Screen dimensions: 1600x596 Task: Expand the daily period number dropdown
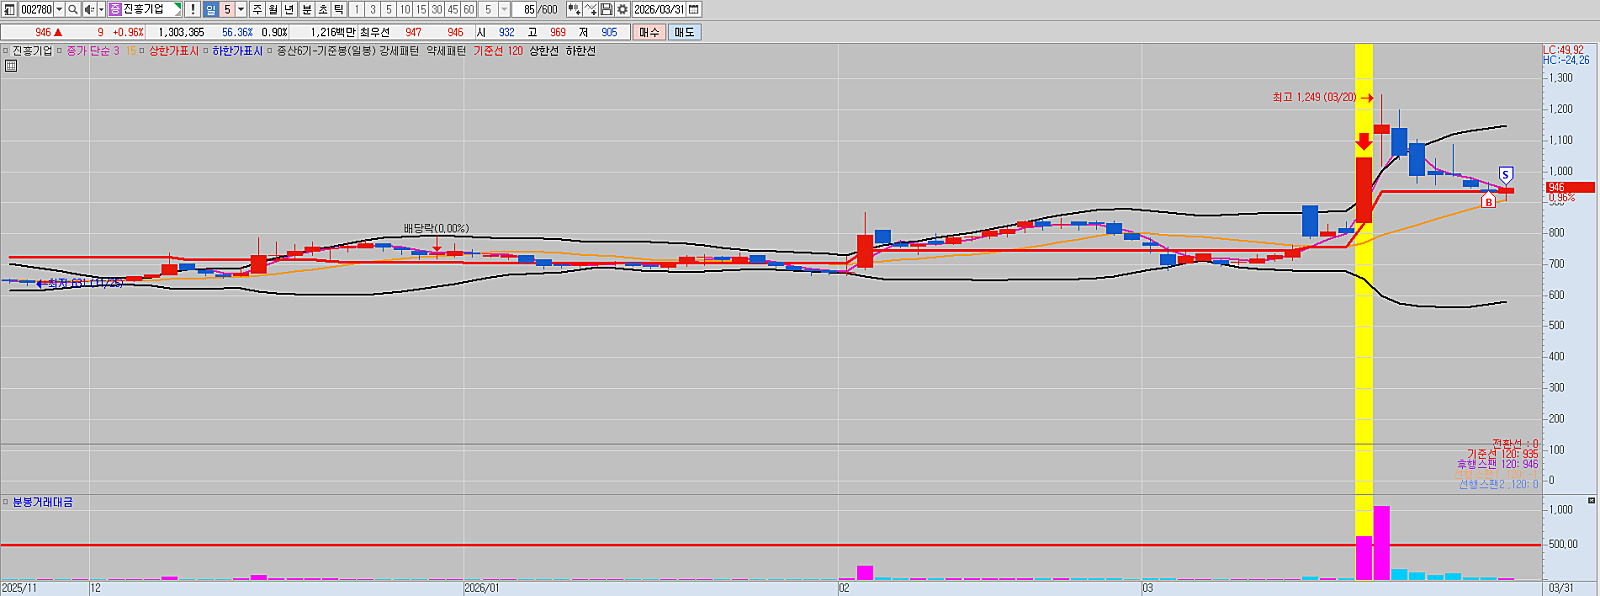241,9
